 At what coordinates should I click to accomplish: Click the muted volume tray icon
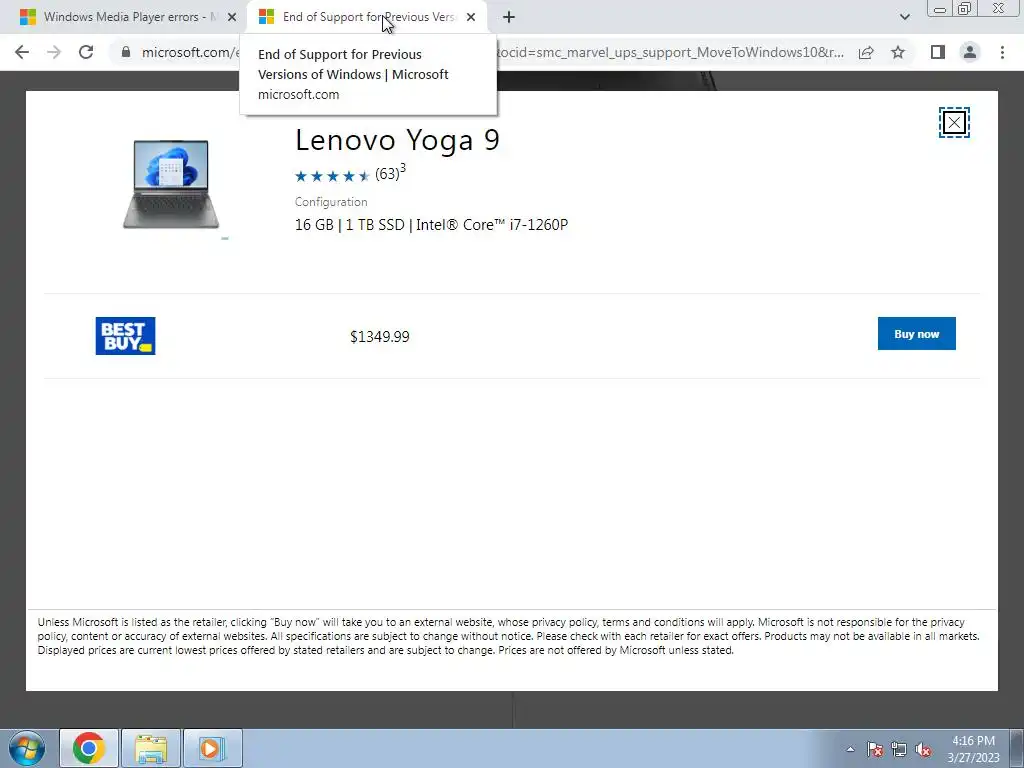point(923,749)
